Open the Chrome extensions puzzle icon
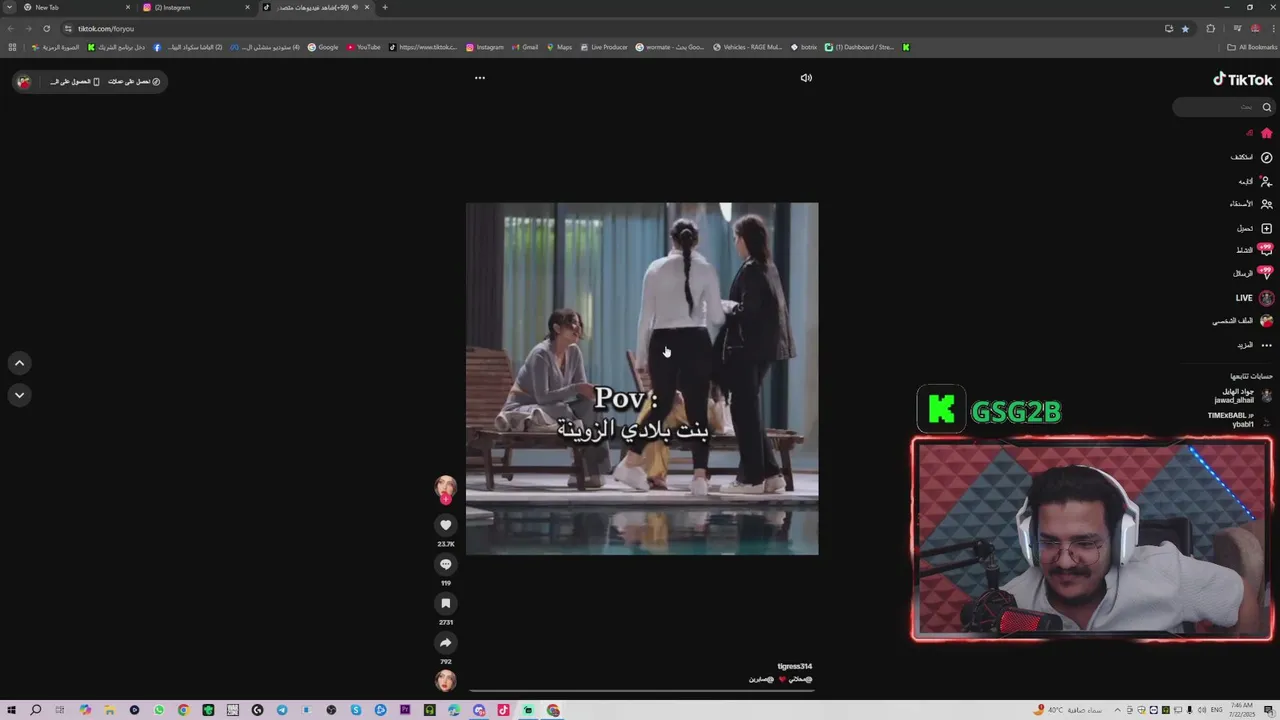The width and height of the screenshot is (1280, 720). (x=1211, y=28)
